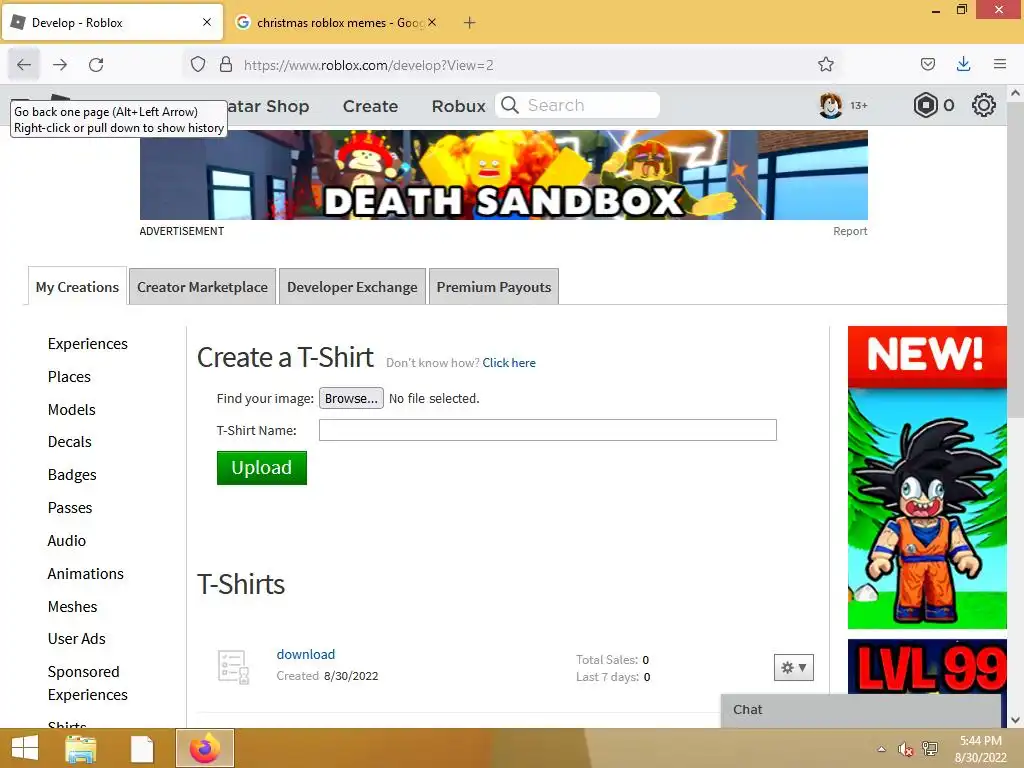Click the download T-shirt thumbnail icon
Image resolution: width=1024 pixels, height=768 pixels.
233,667
